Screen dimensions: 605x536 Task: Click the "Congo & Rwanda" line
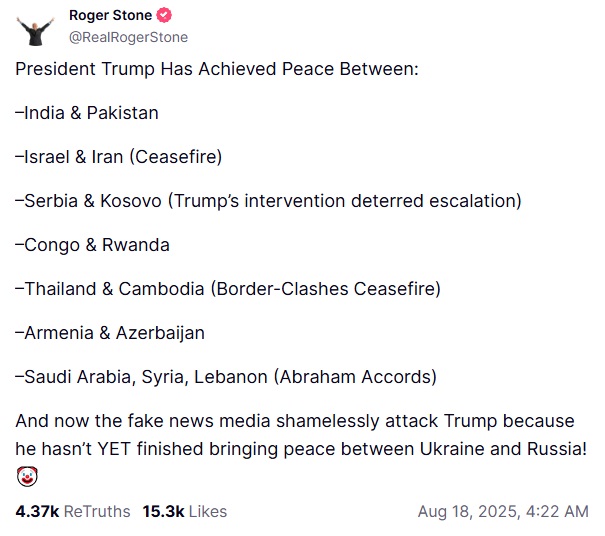tap(92, 245)
